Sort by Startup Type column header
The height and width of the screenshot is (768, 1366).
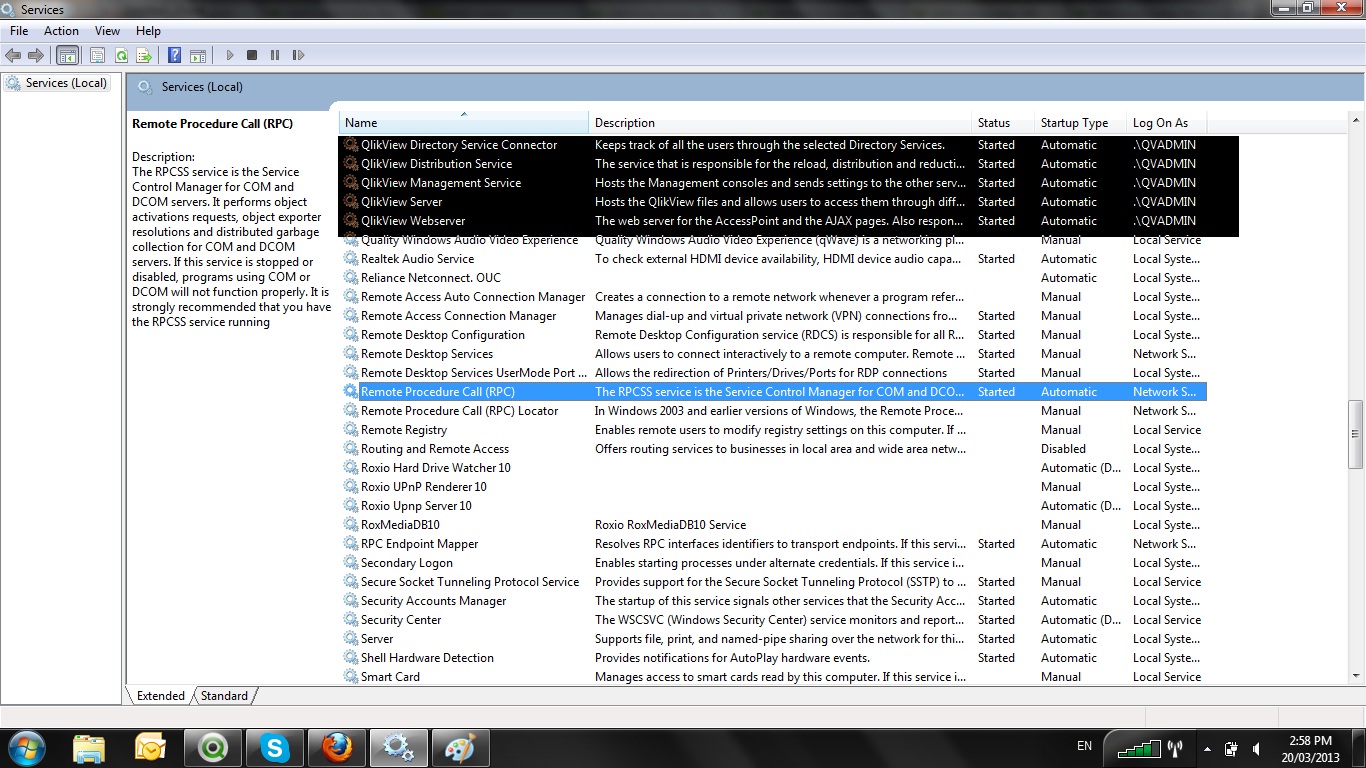click(x=1080, y=123)
